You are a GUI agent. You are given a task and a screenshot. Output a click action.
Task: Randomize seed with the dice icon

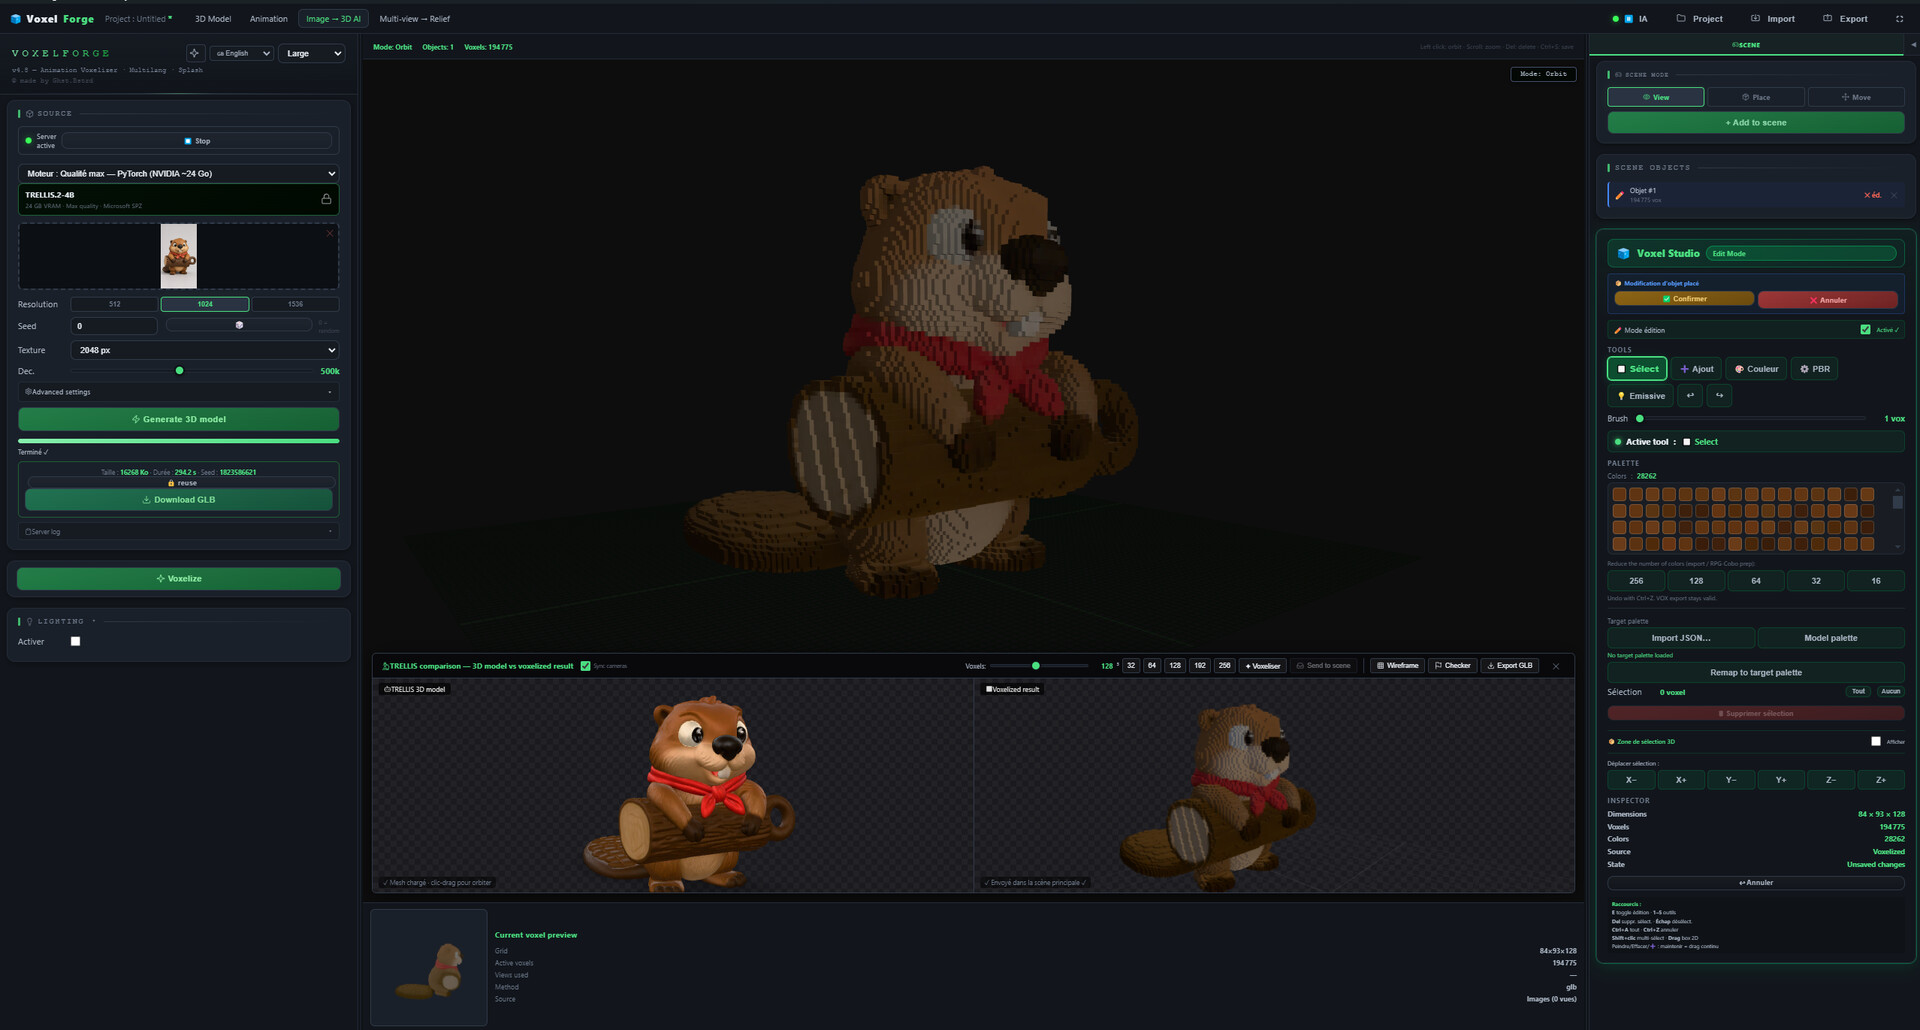pyautogui.click(x=239, y=325)
